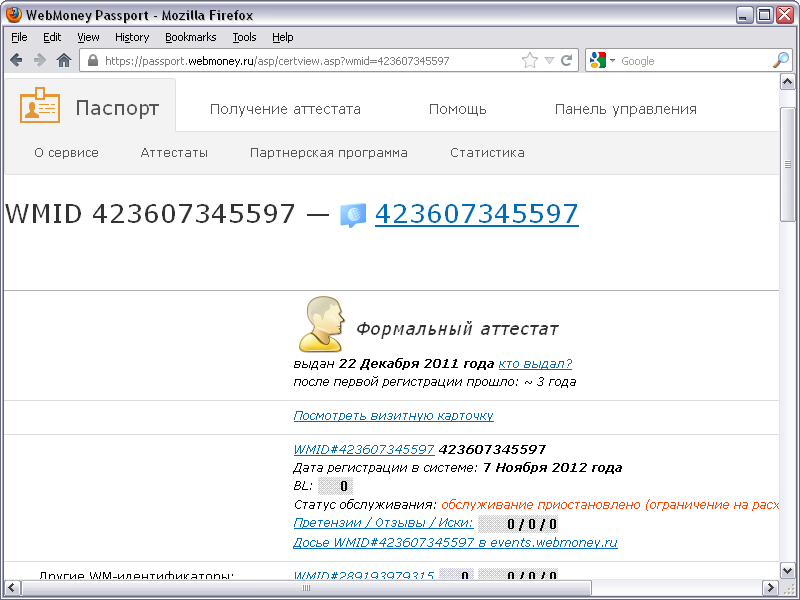Go to Партнерская программа submenu item
The height and width of the screenshot is (600, 800).
[x=329, y=153]
